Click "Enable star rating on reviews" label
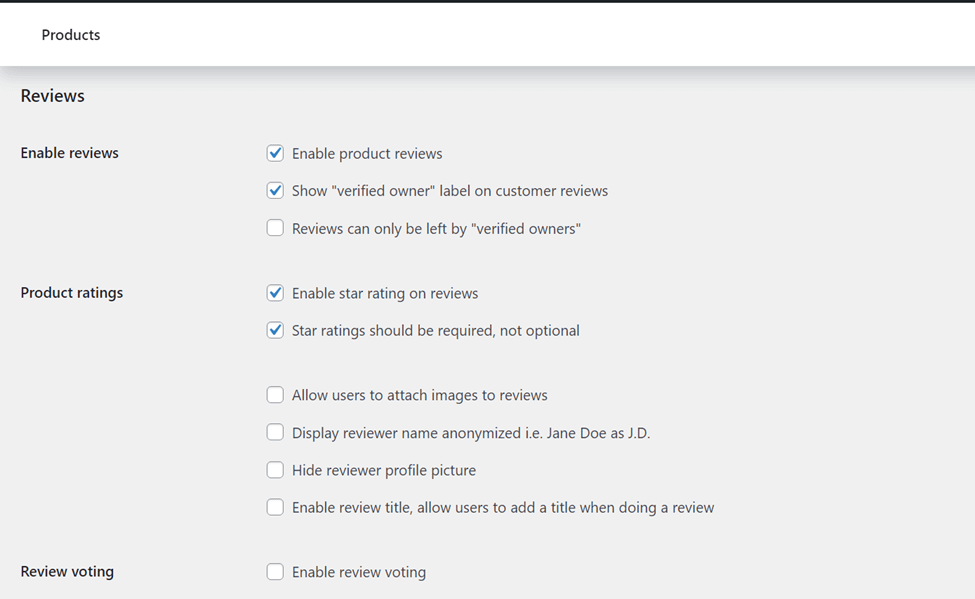Screen dimensions: 975x599 (x=385, y=293)
